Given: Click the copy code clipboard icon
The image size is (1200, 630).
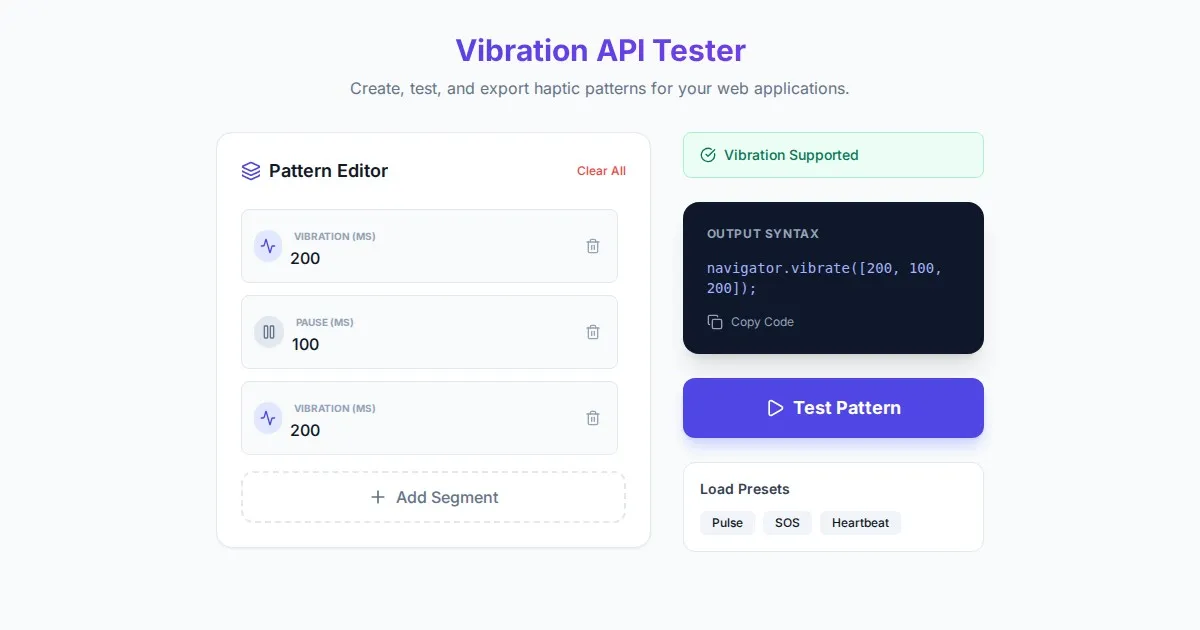Looking at the screenshot, I should coord(715,322).
